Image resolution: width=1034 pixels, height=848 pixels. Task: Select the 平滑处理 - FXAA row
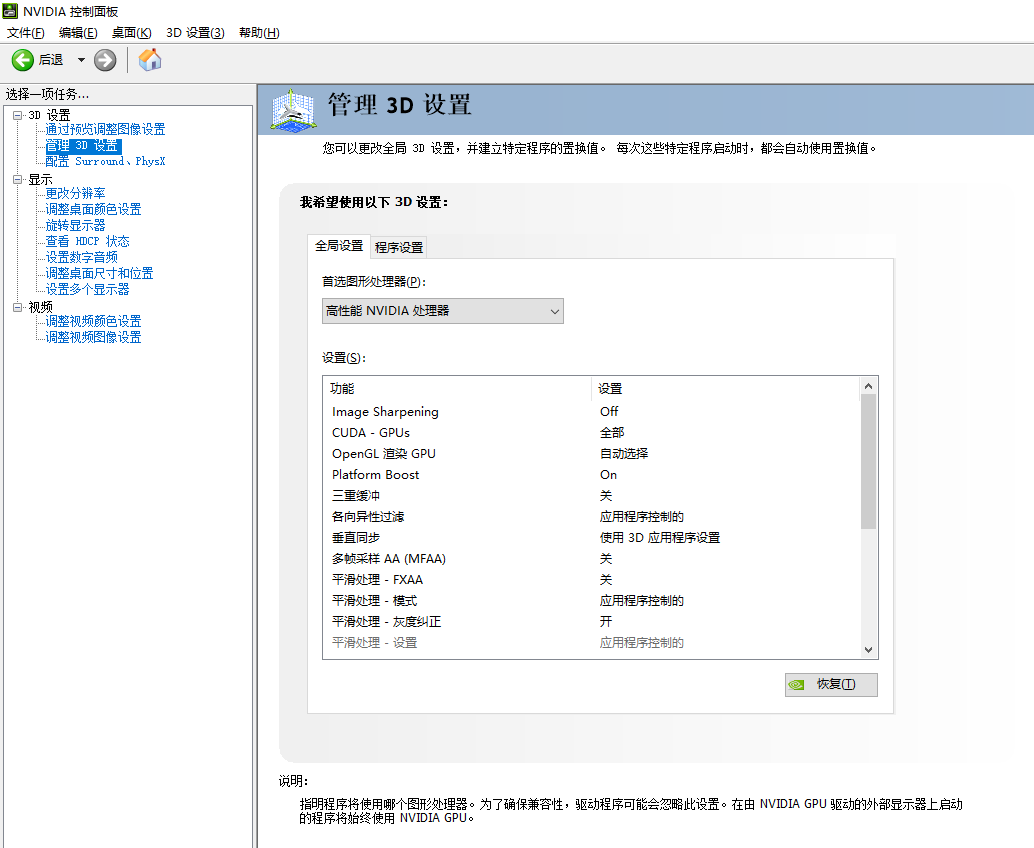[592, 580]
